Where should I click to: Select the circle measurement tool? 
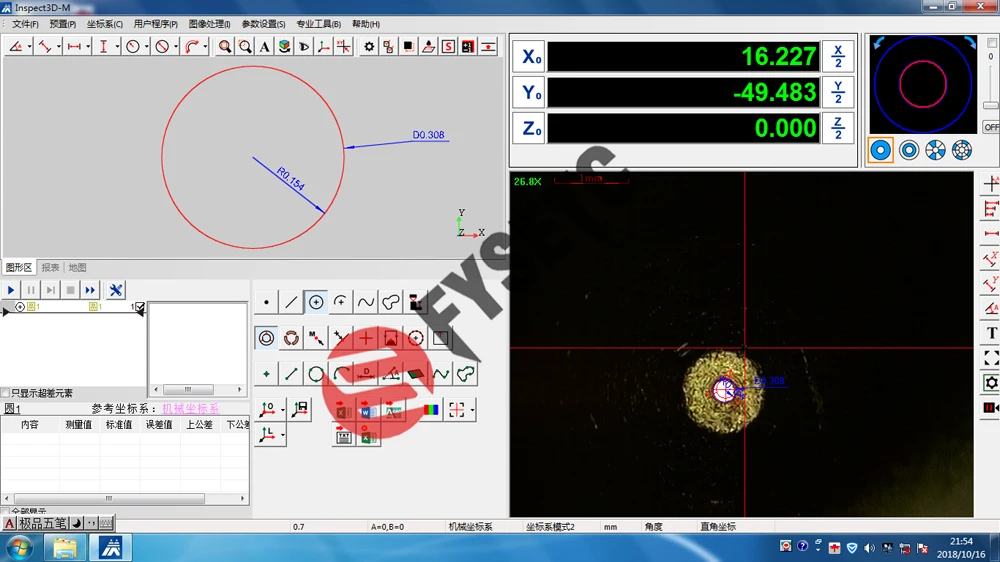[x=316, y=302]
